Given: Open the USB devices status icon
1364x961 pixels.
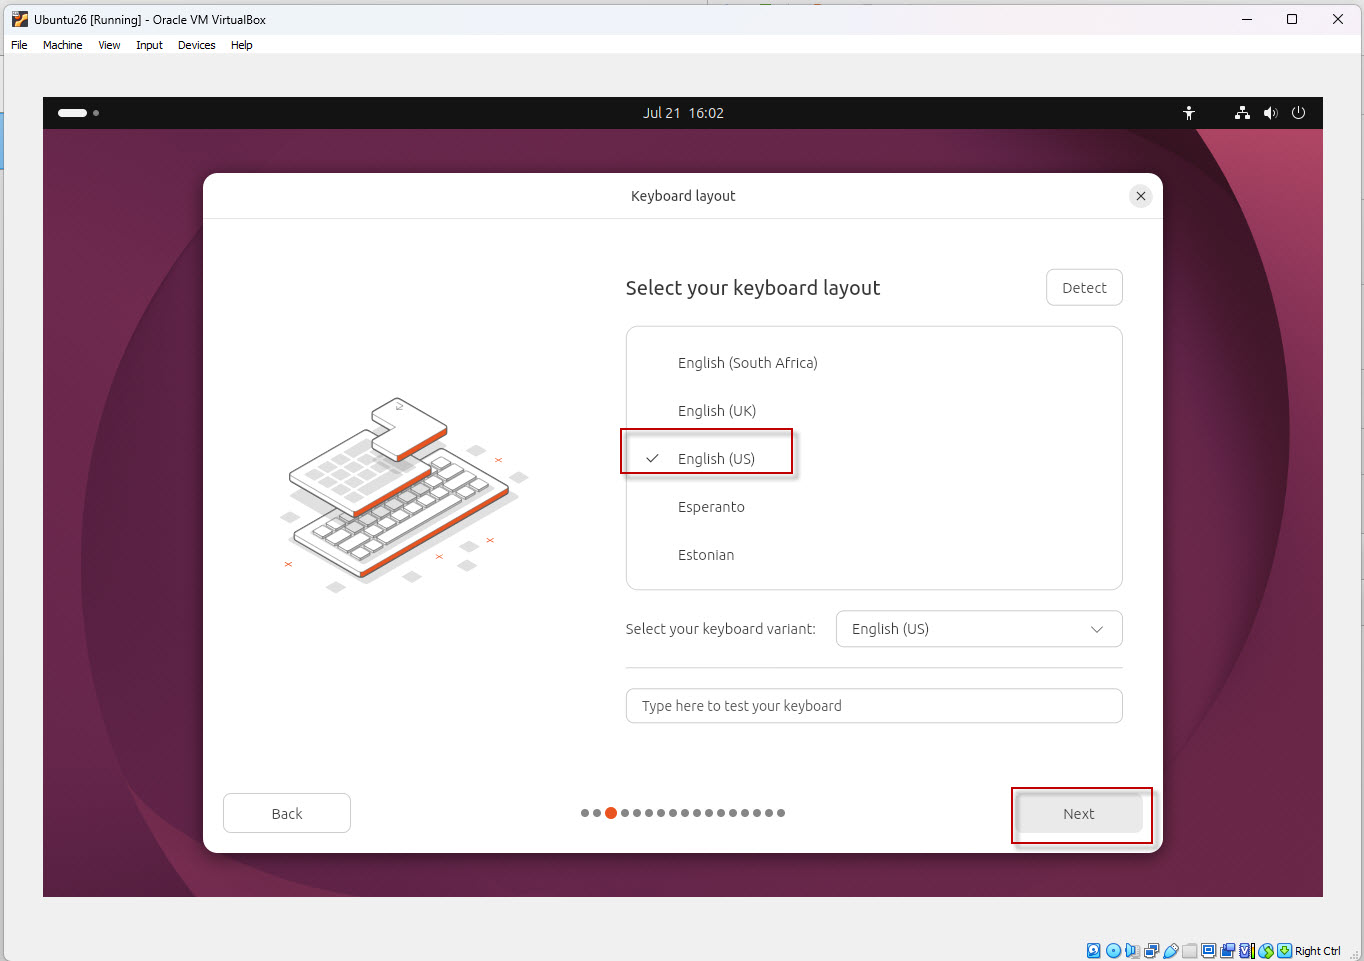Looking at the screenshot, I should coord(1170,951).
